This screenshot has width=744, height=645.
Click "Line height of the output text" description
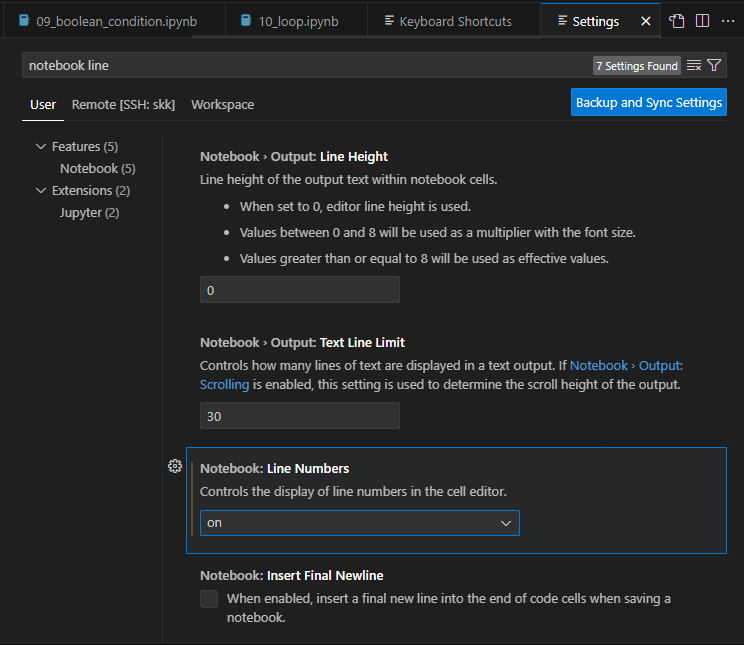tap(349, 180)
